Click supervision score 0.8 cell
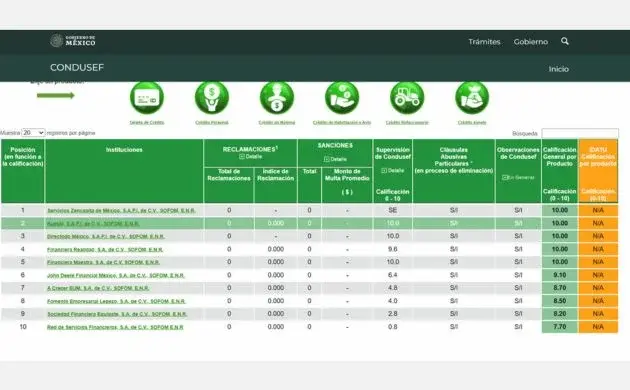630x390 pixels. point(393,327)
